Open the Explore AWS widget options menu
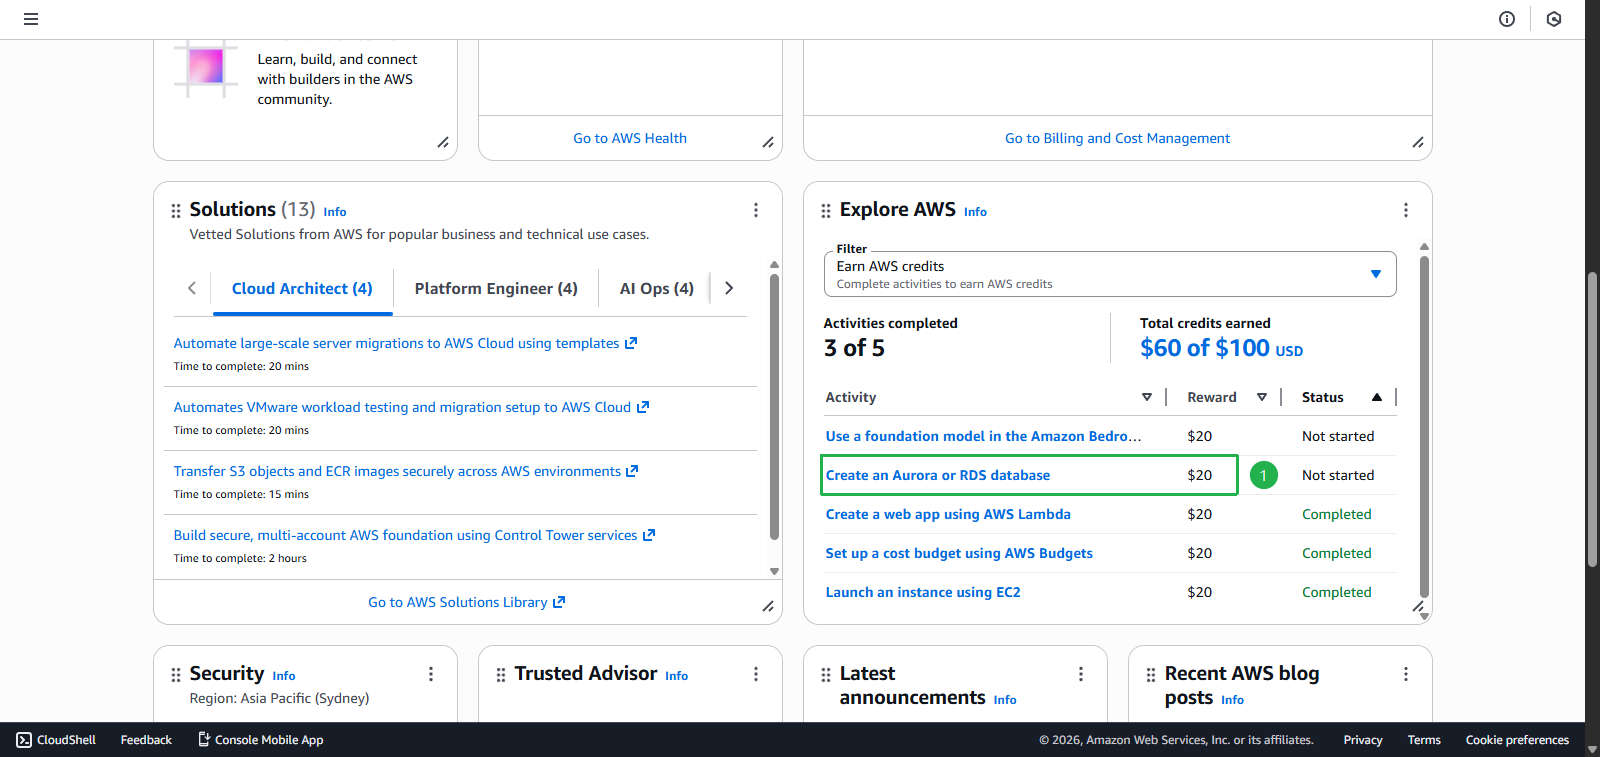This screenshot has height=757, width=1600. click(1406, 210)
